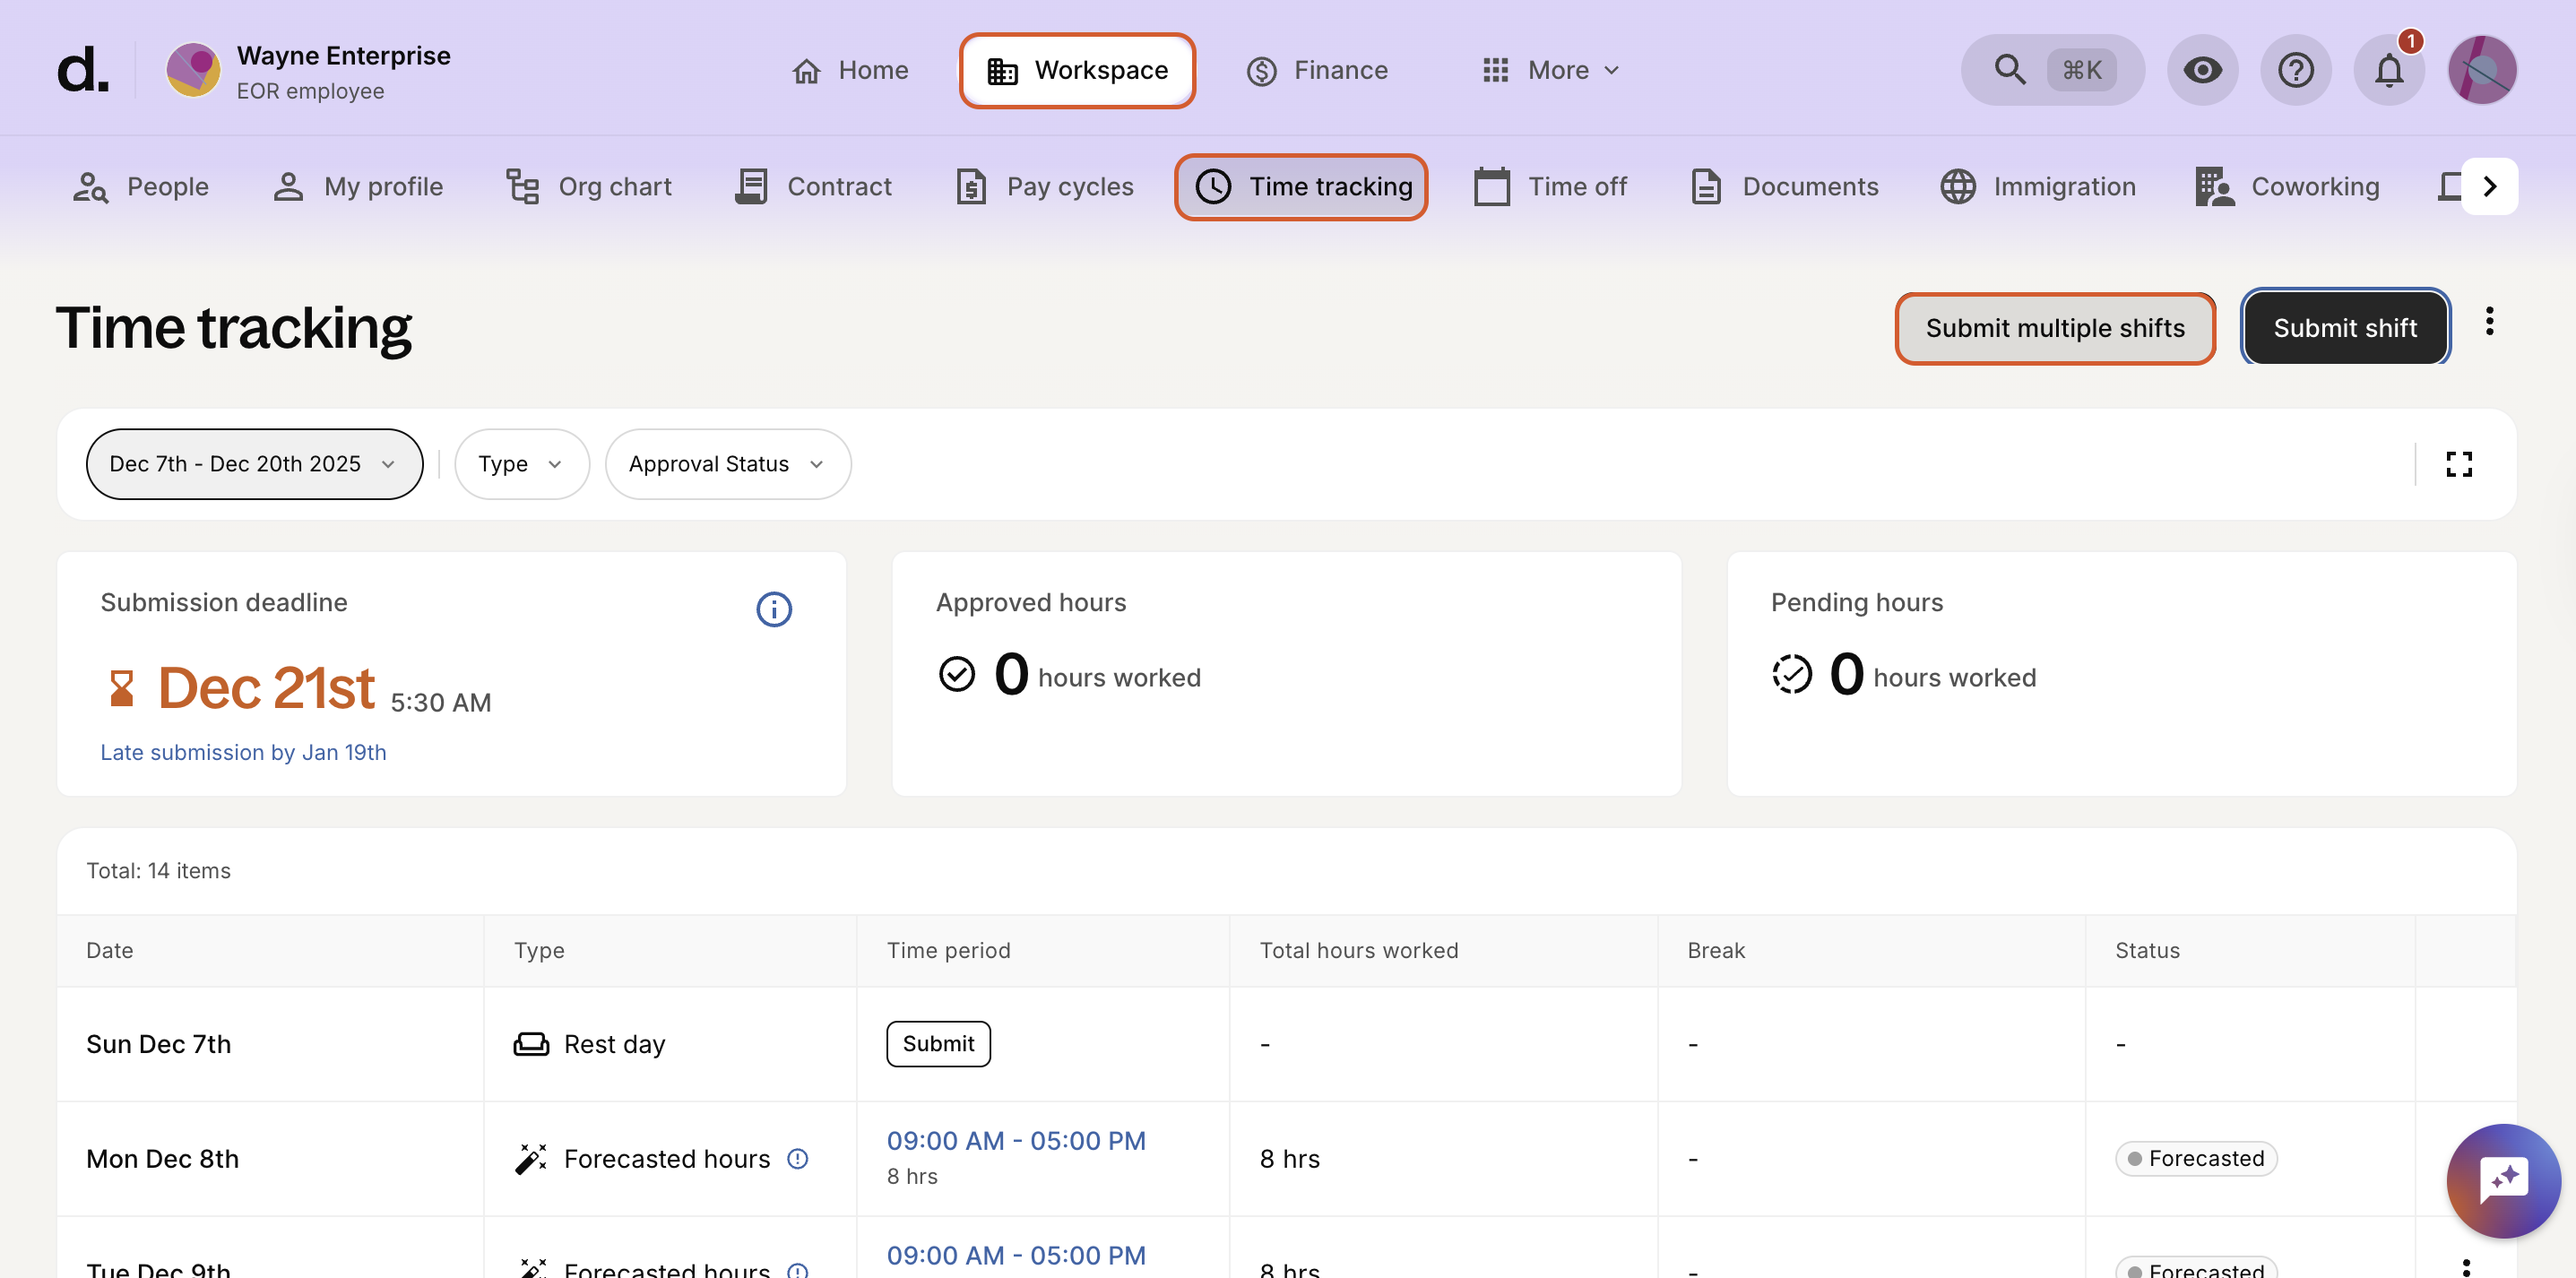Toggle the eye visibility icon in header
The height and width of the screenshot is (1278, 2576).
point(2202,70)
